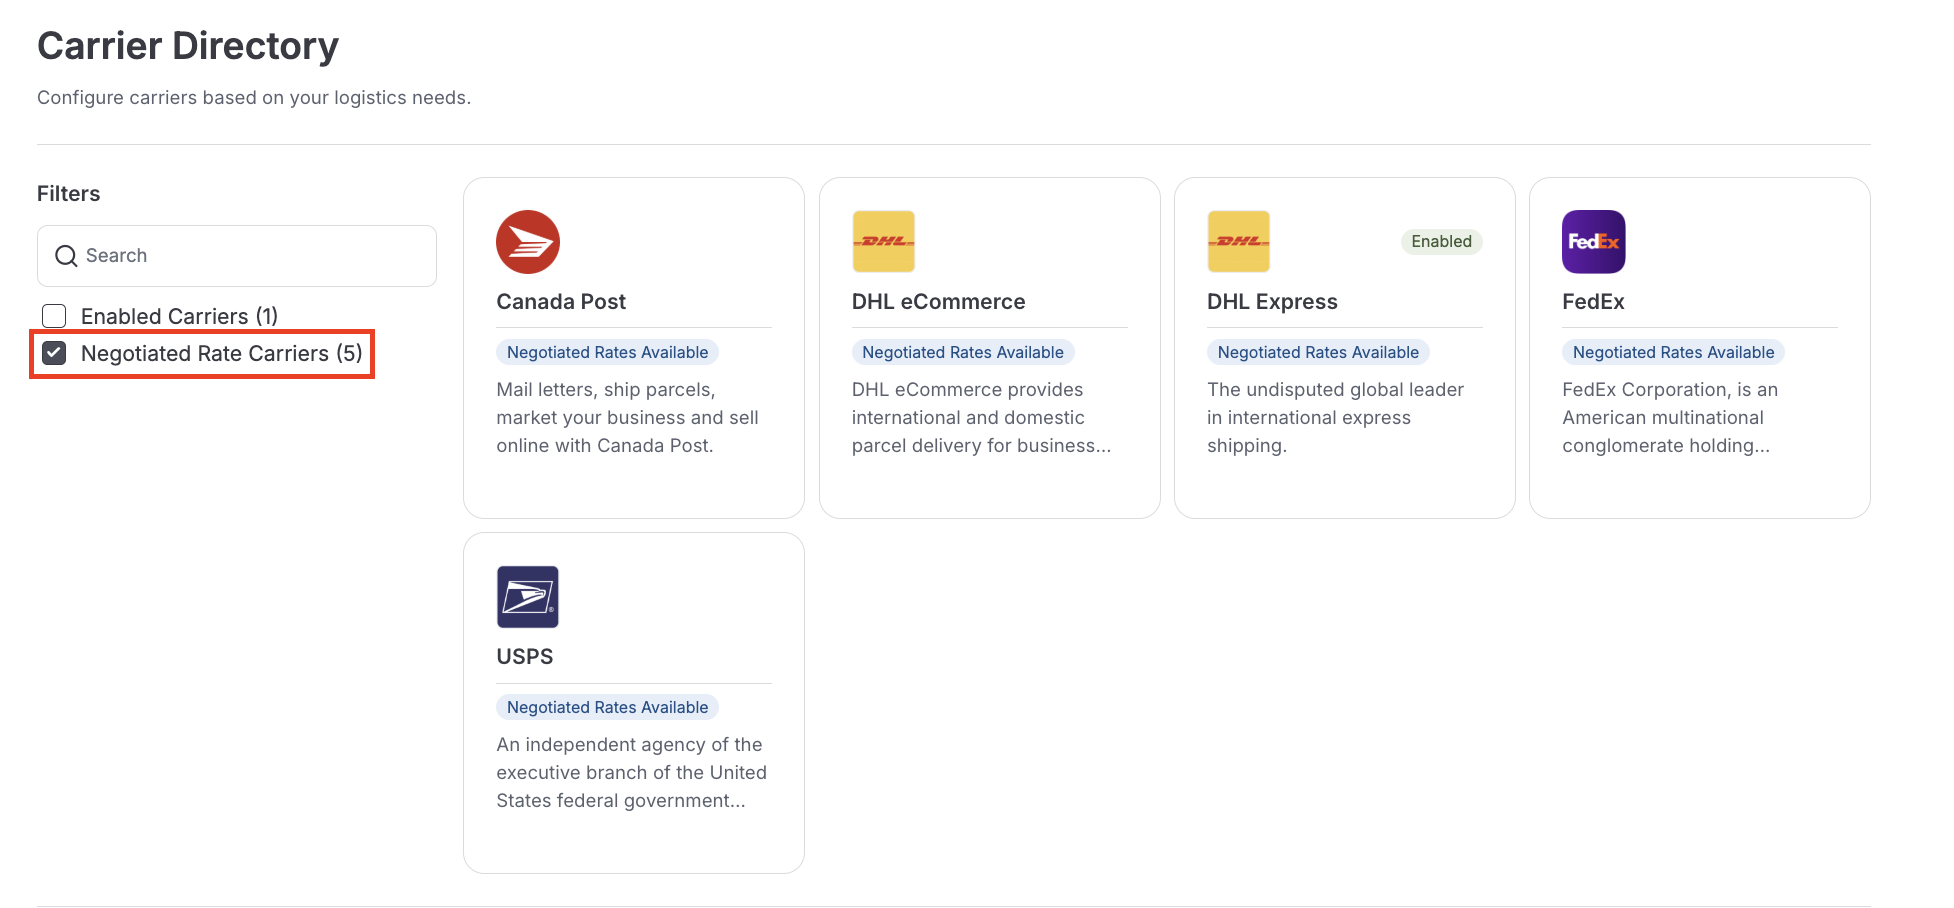1954x908 pixels.
Task: Open the FedEx carrier title
Action: [x=1593, y=302]
